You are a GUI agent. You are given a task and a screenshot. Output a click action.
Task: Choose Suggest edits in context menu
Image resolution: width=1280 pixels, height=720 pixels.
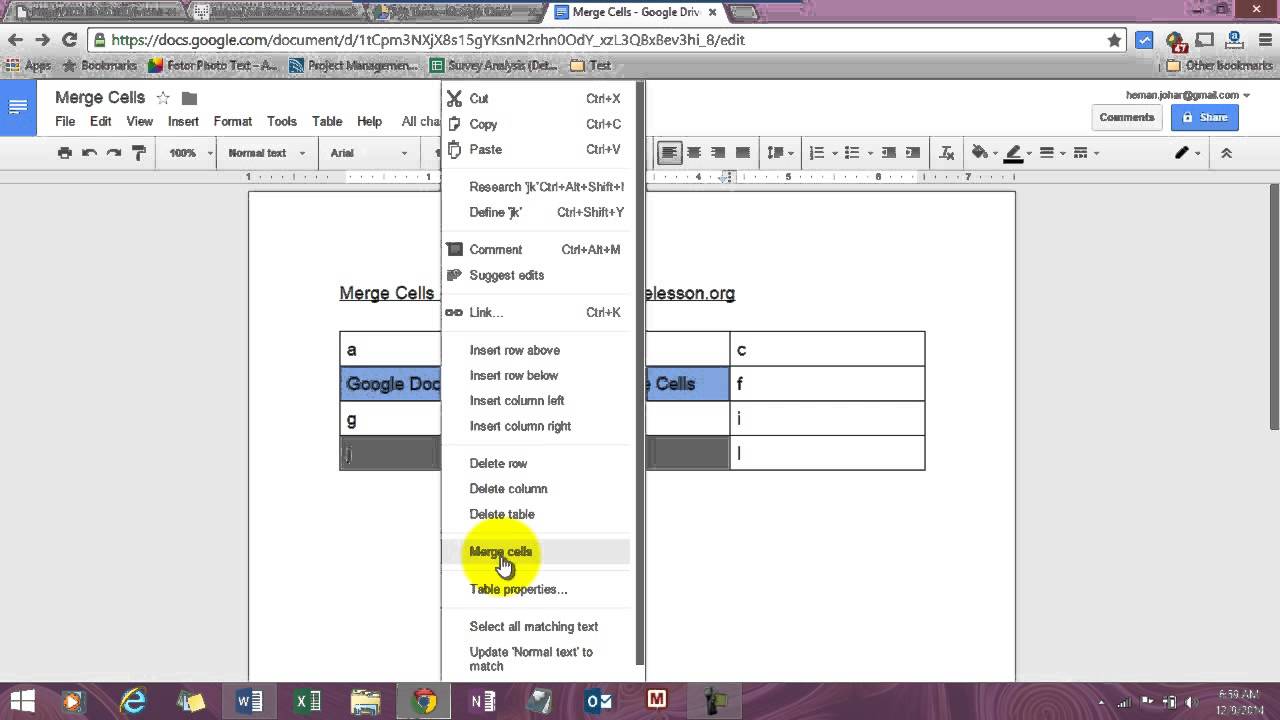click(536, 275)
